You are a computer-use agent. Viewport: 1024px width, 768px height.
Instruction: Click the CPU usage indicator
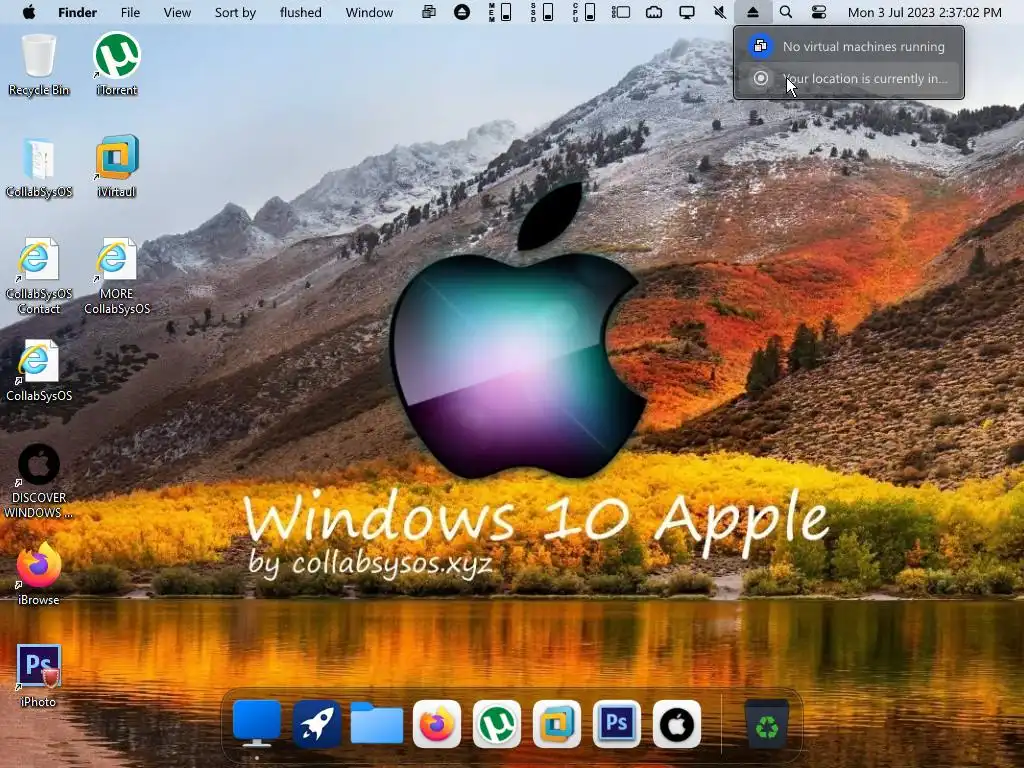coord(583,12)
